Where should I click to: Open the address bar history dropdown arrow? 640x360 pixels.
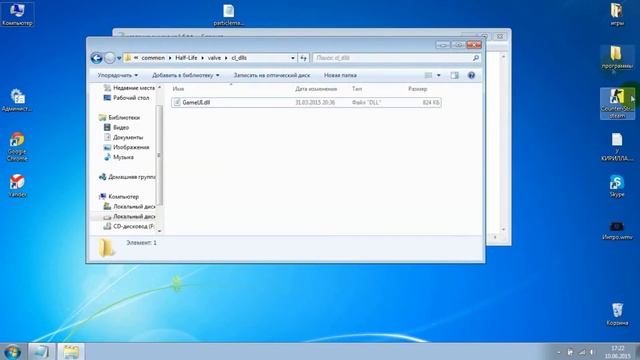coord(293,58)
